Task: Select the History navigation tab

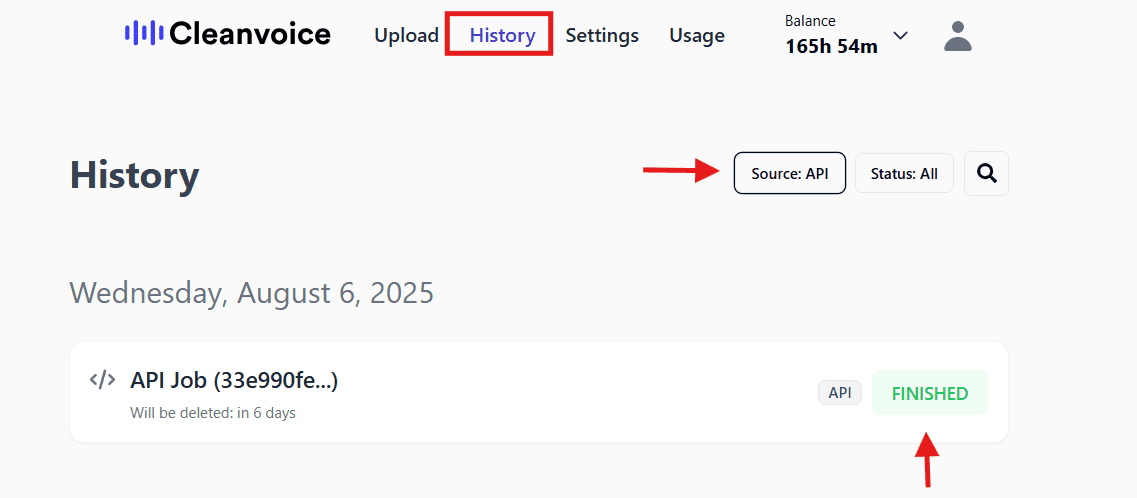Action: [502, 36]
